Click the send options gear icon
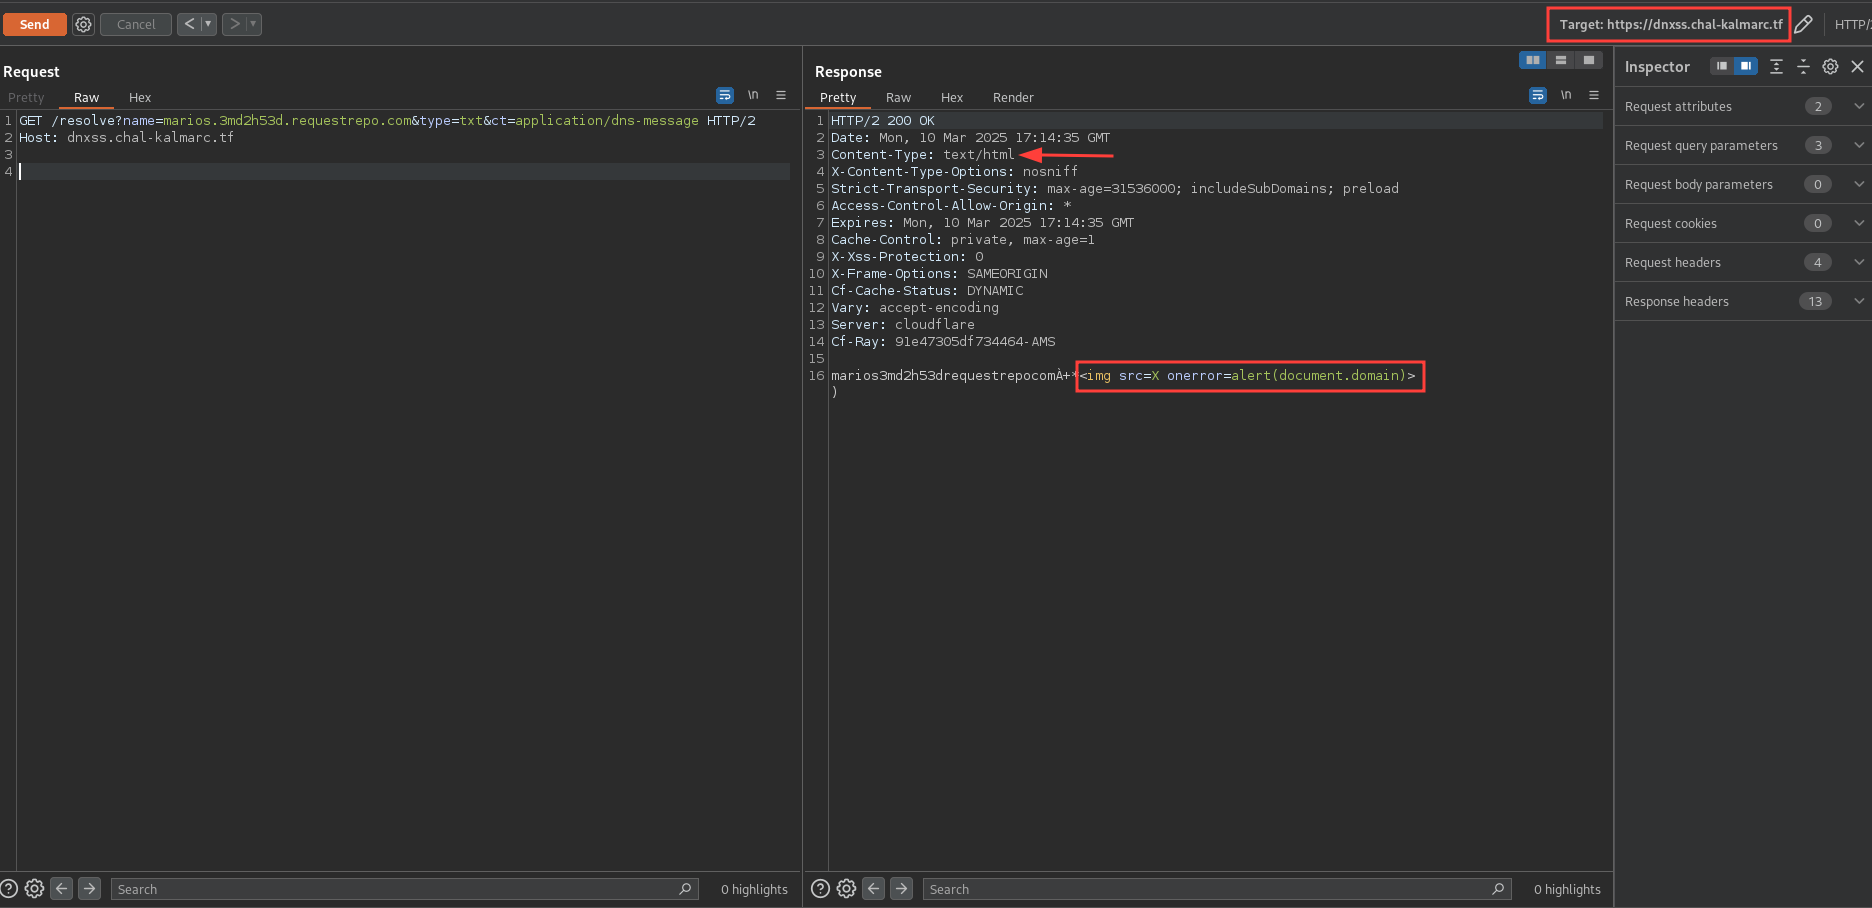Viewport: 1872px width, 908px height. 84,24
